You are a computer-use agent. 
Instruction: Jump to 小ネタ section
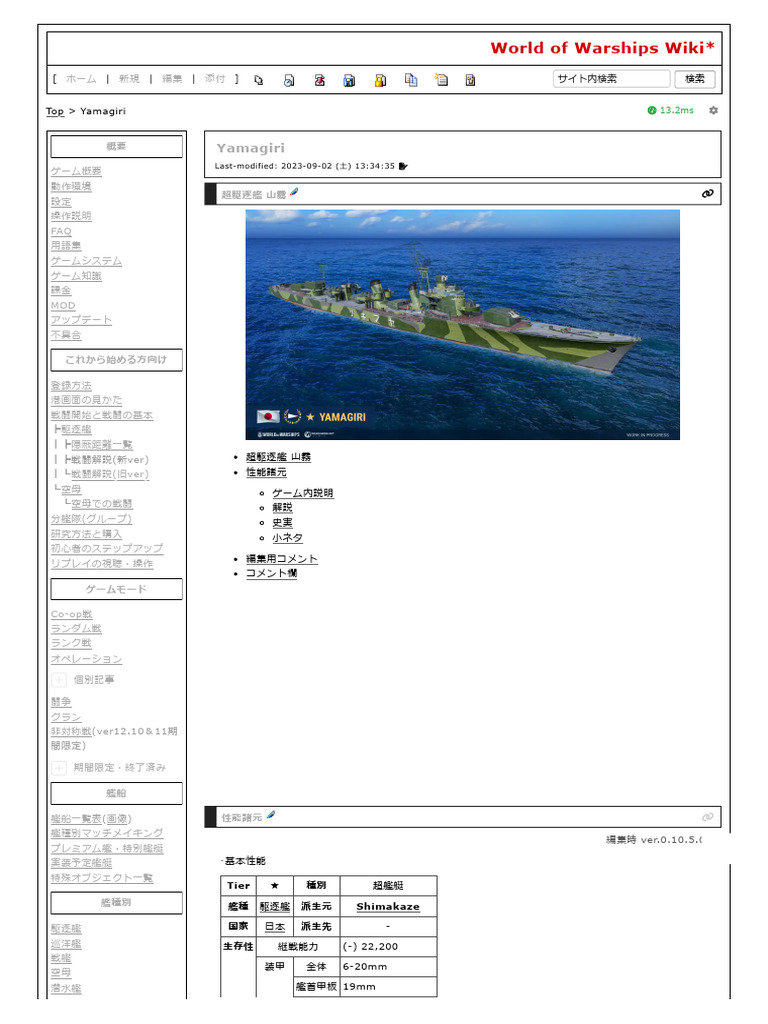tap(287, 537)
